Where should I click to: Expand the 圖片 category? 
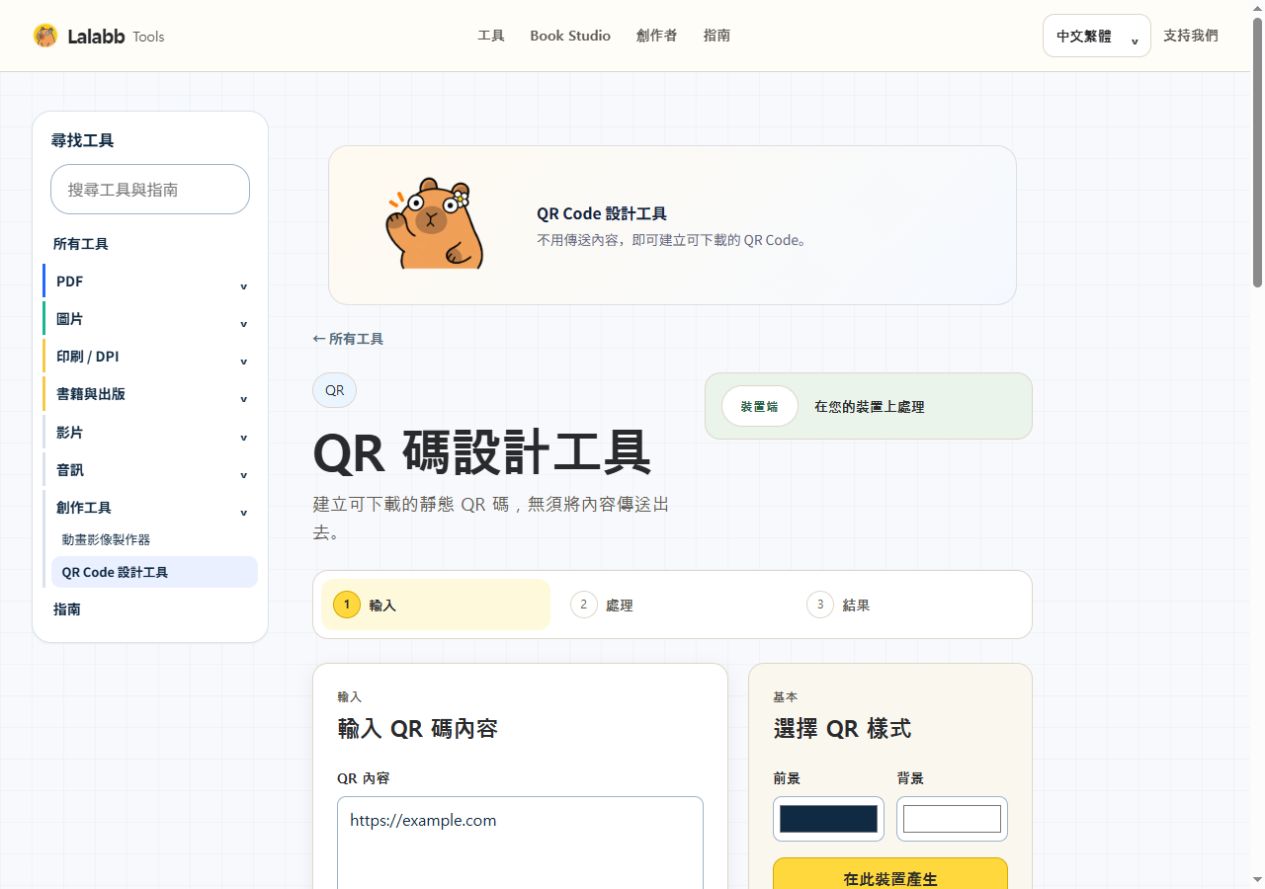pos(150,319)
